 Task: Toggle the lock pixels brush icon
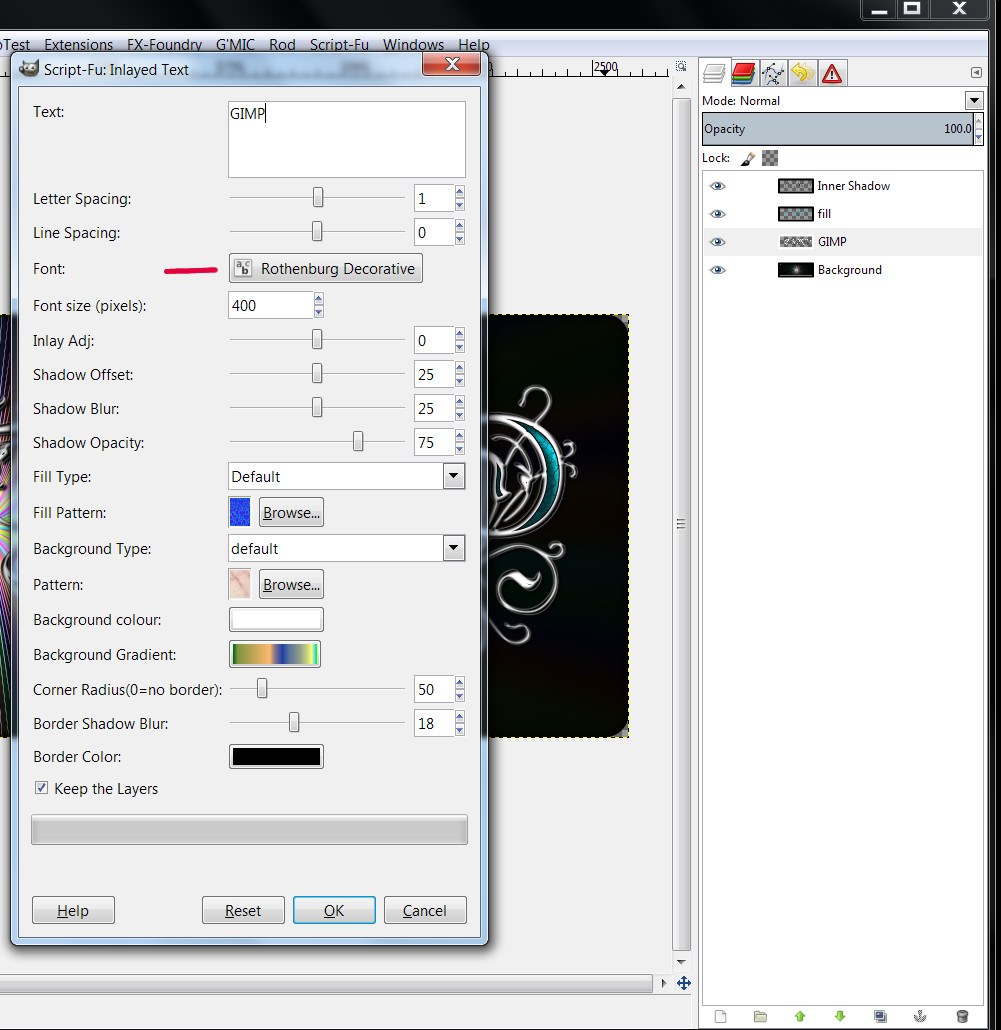[x=748, y=158]
